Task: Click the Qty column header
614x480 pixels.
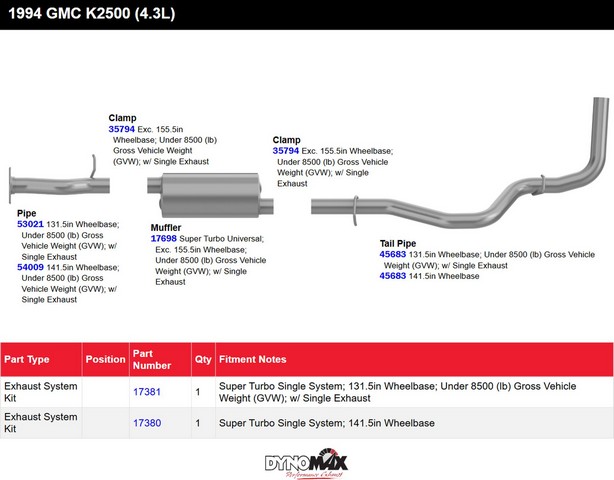Action: pos(202,359)
